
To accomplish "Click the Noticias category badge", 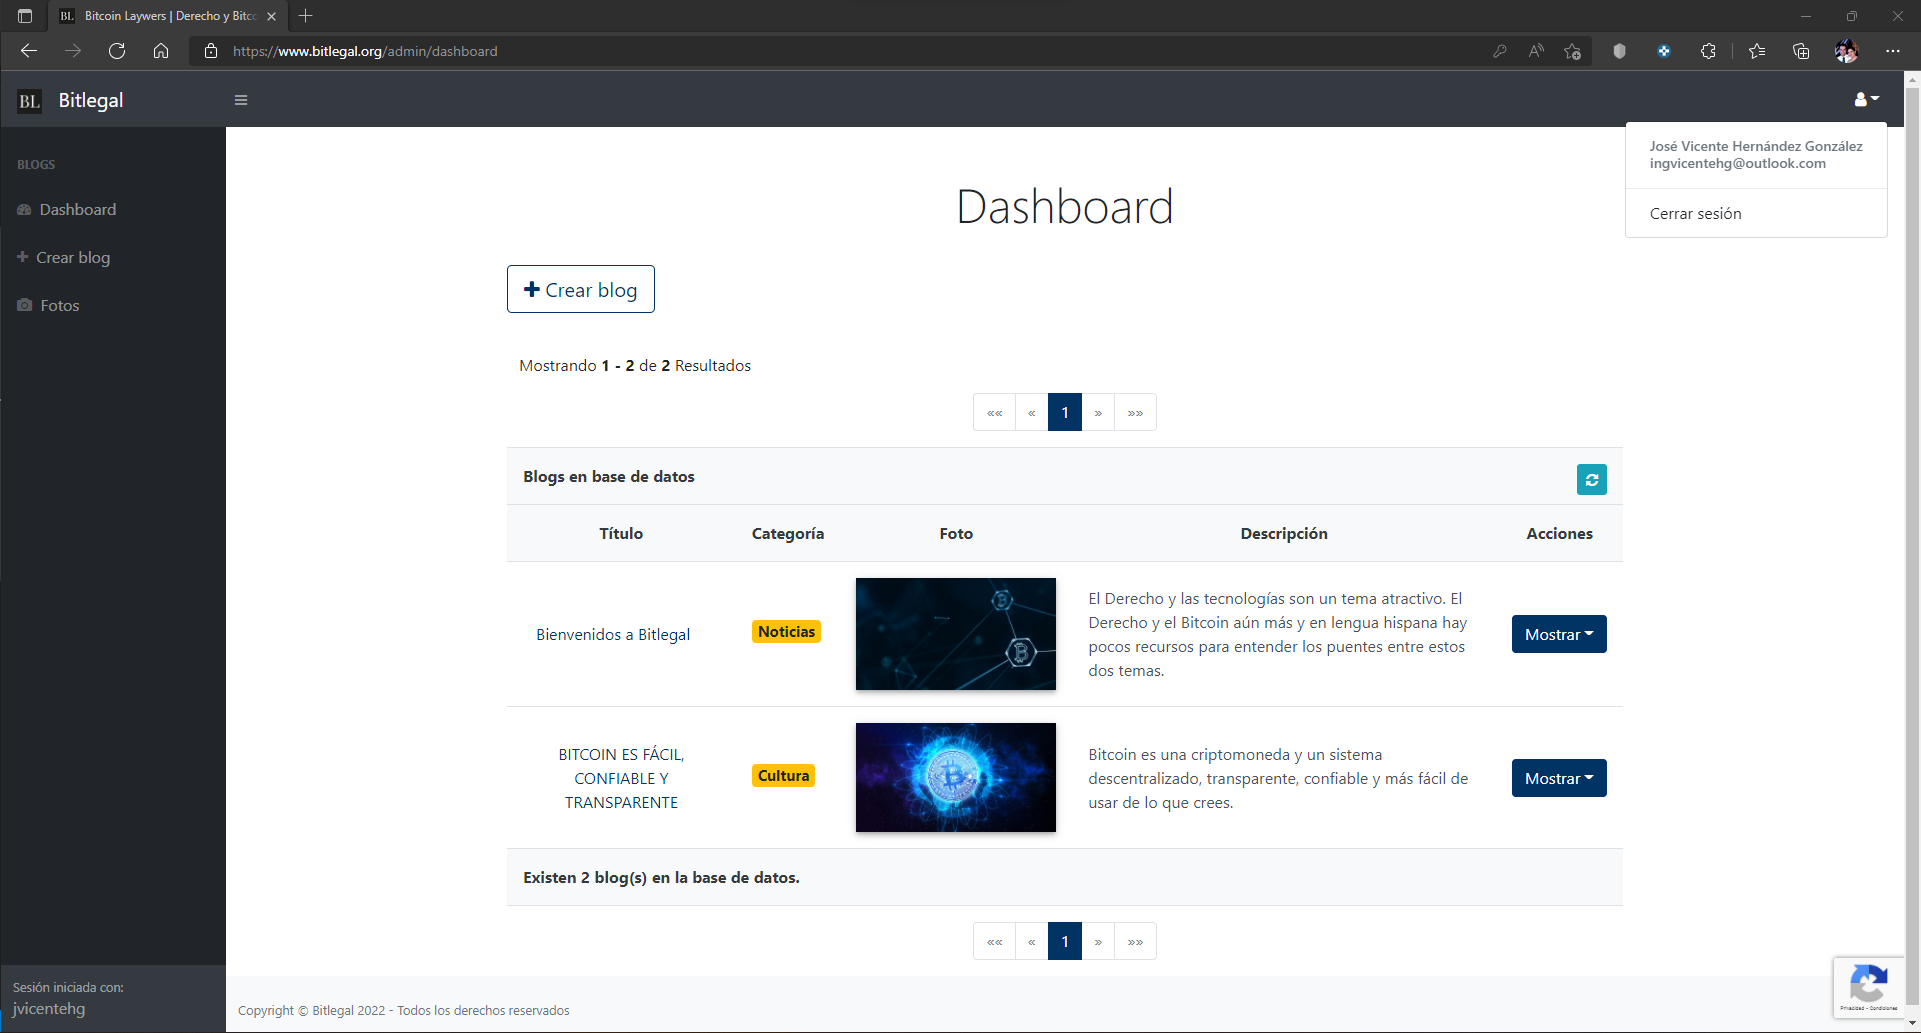I will click(786, 632).
